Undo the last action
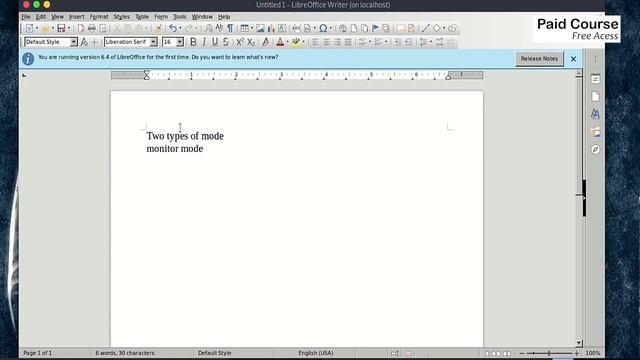Screen dimensions: 640x360 pyautogui.click(x=173, y=28)
